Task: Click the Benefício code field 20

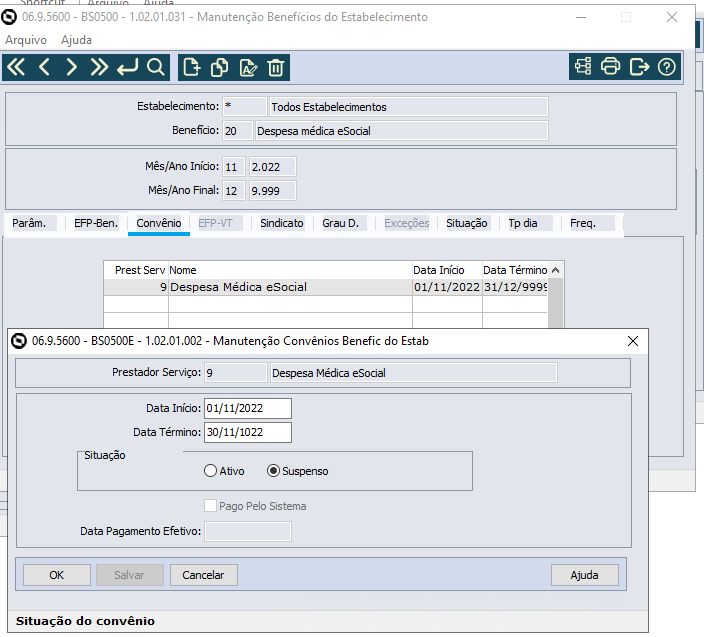Action: (238, 131)
